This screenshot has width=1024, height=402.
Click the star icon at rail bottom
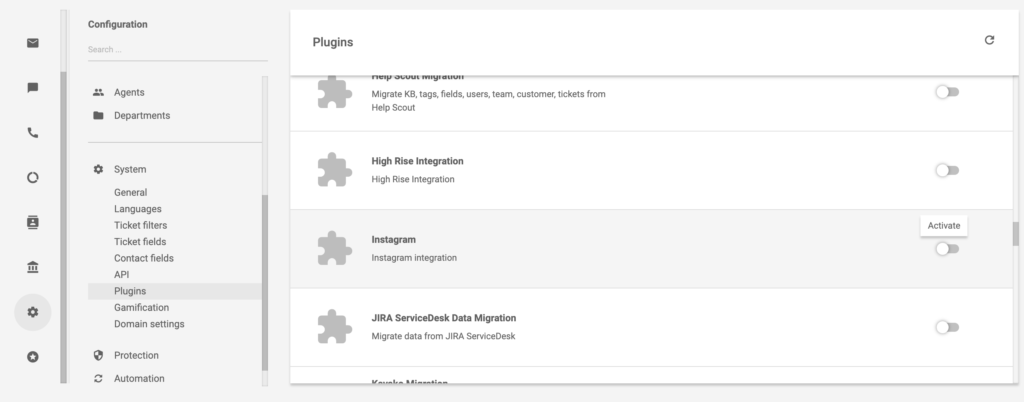point(33,356)
